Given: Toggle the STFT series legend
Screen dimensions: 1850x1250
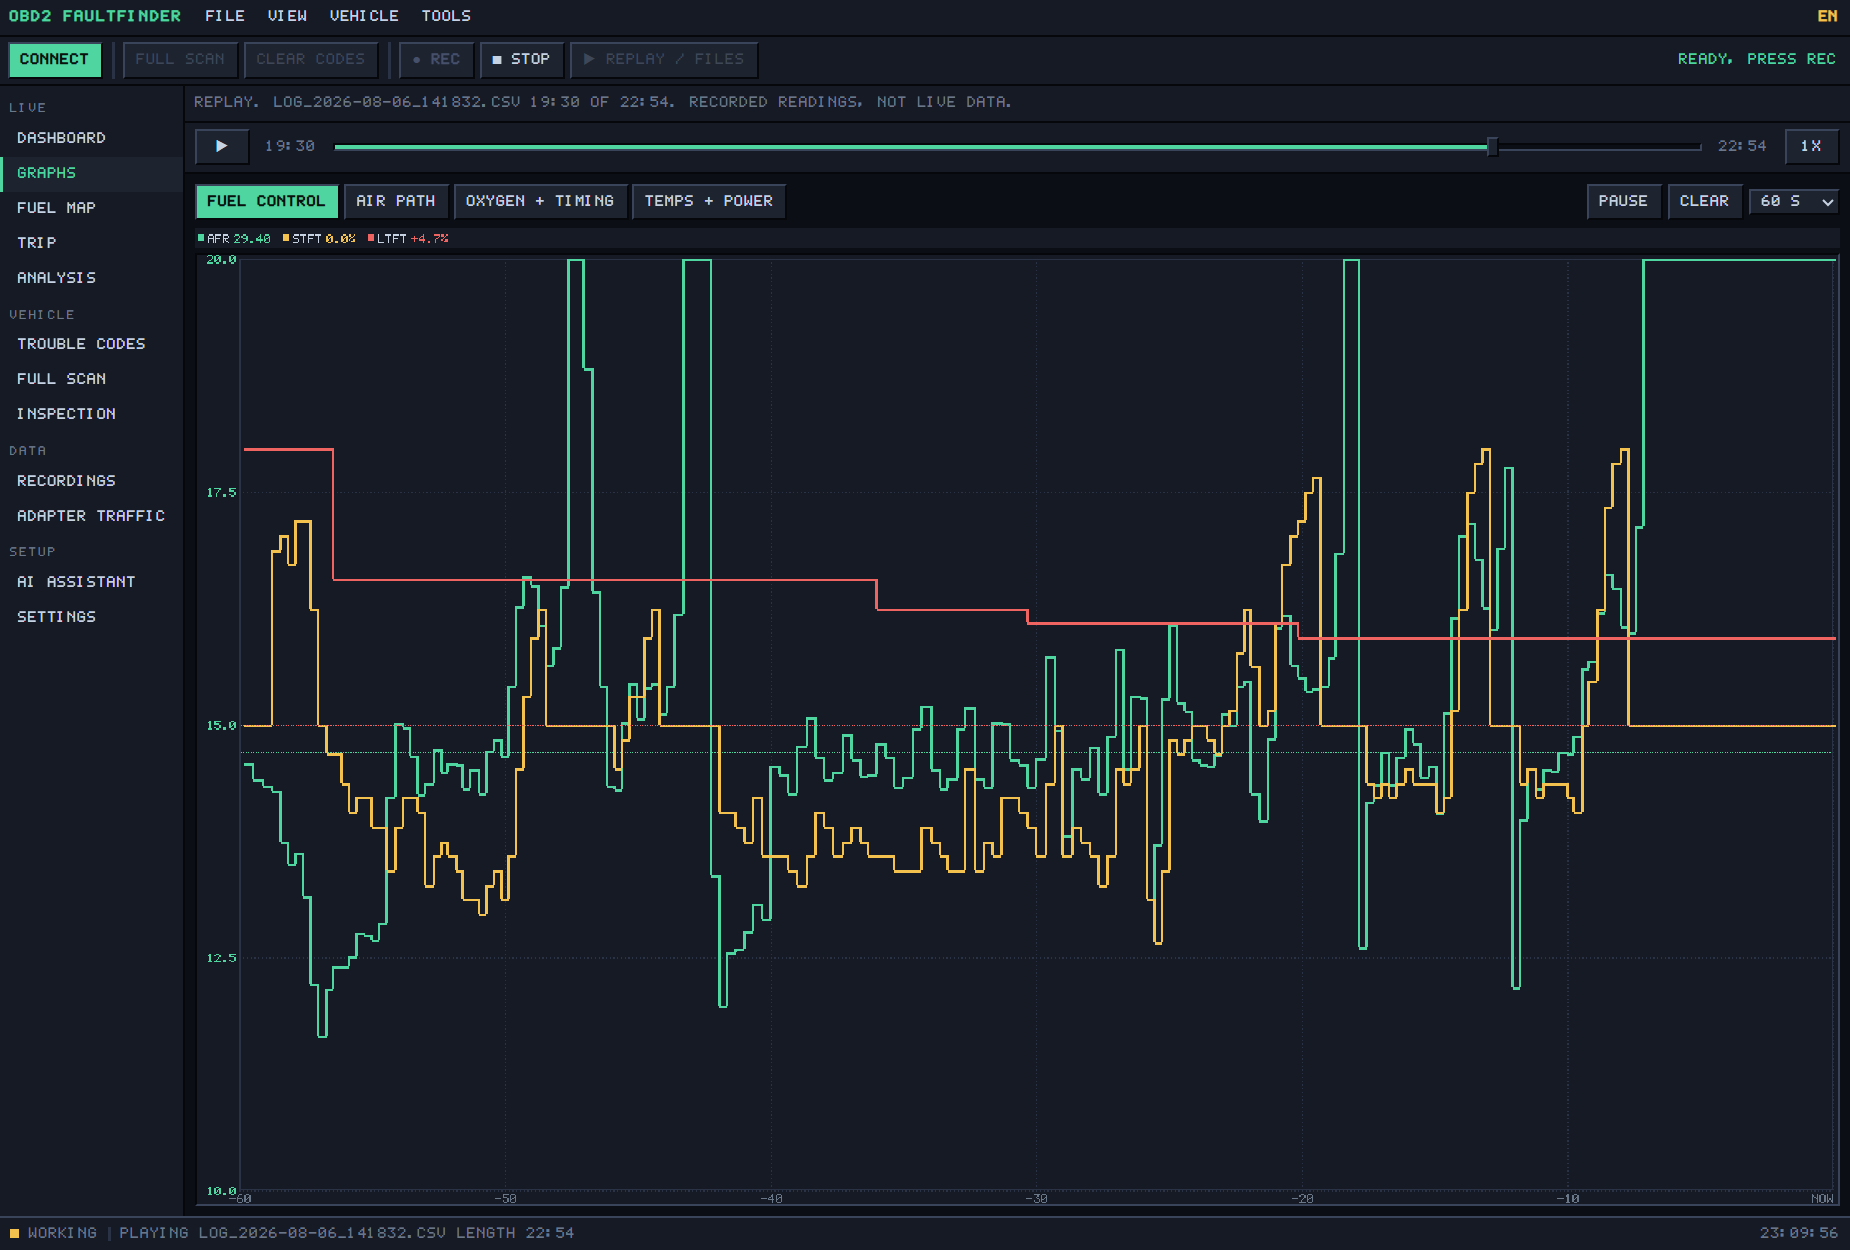Looking at the screenshot, I should tap(319, 239).
